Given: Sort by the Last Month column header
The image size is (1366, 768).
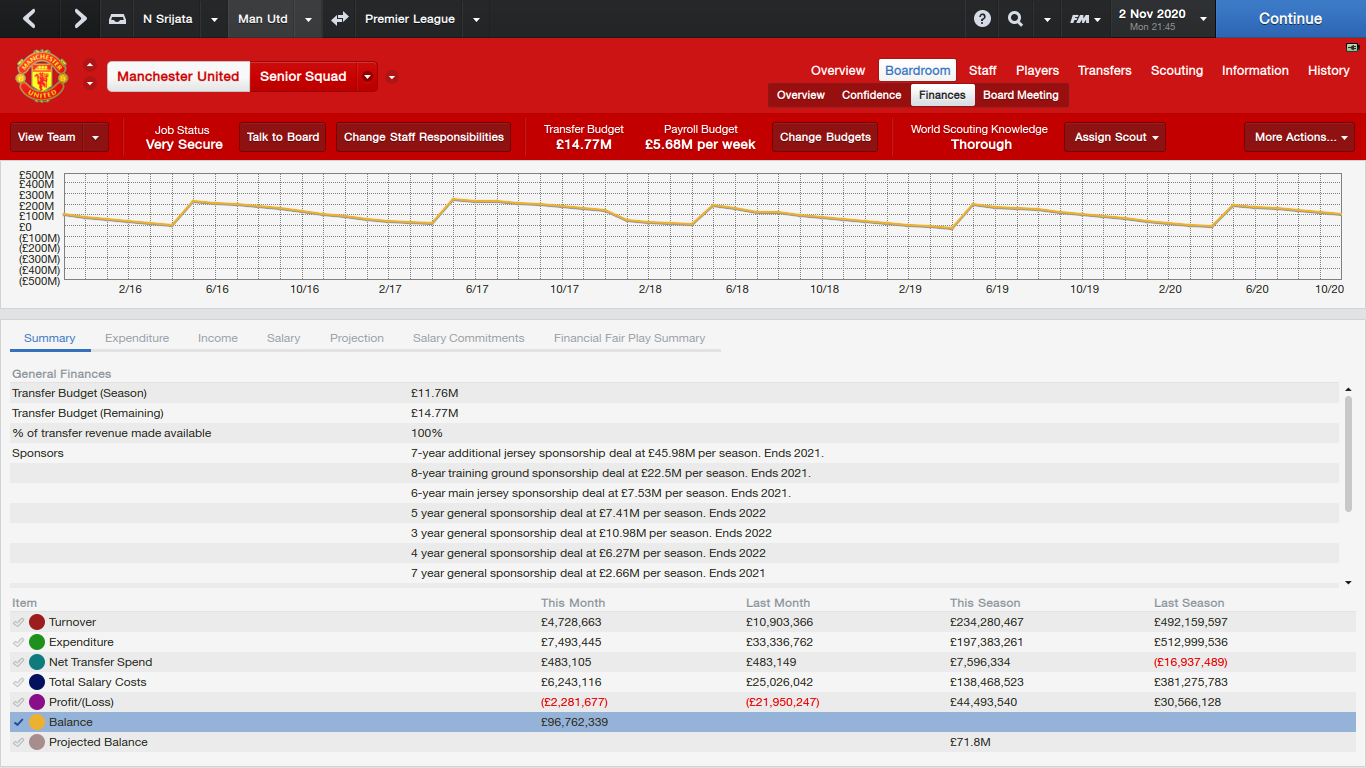Looking at the screenshot, I should (778, 603).
